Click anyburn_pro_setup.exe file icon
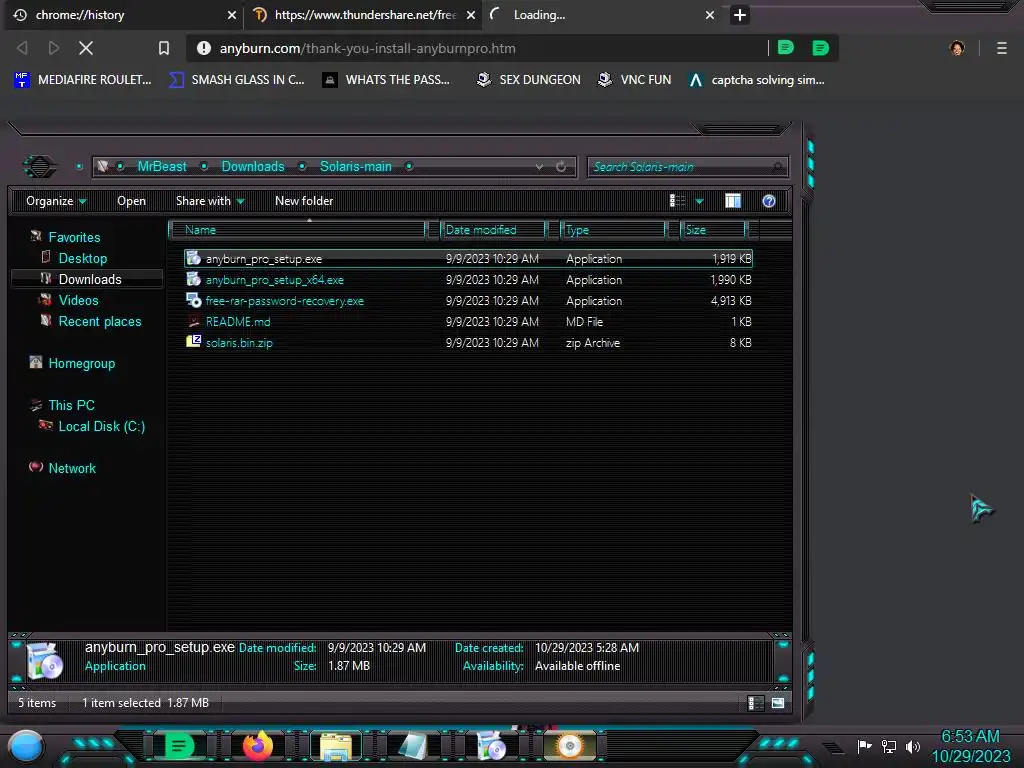The height and width of the screenshot is (768, 1024). (193, 258)
